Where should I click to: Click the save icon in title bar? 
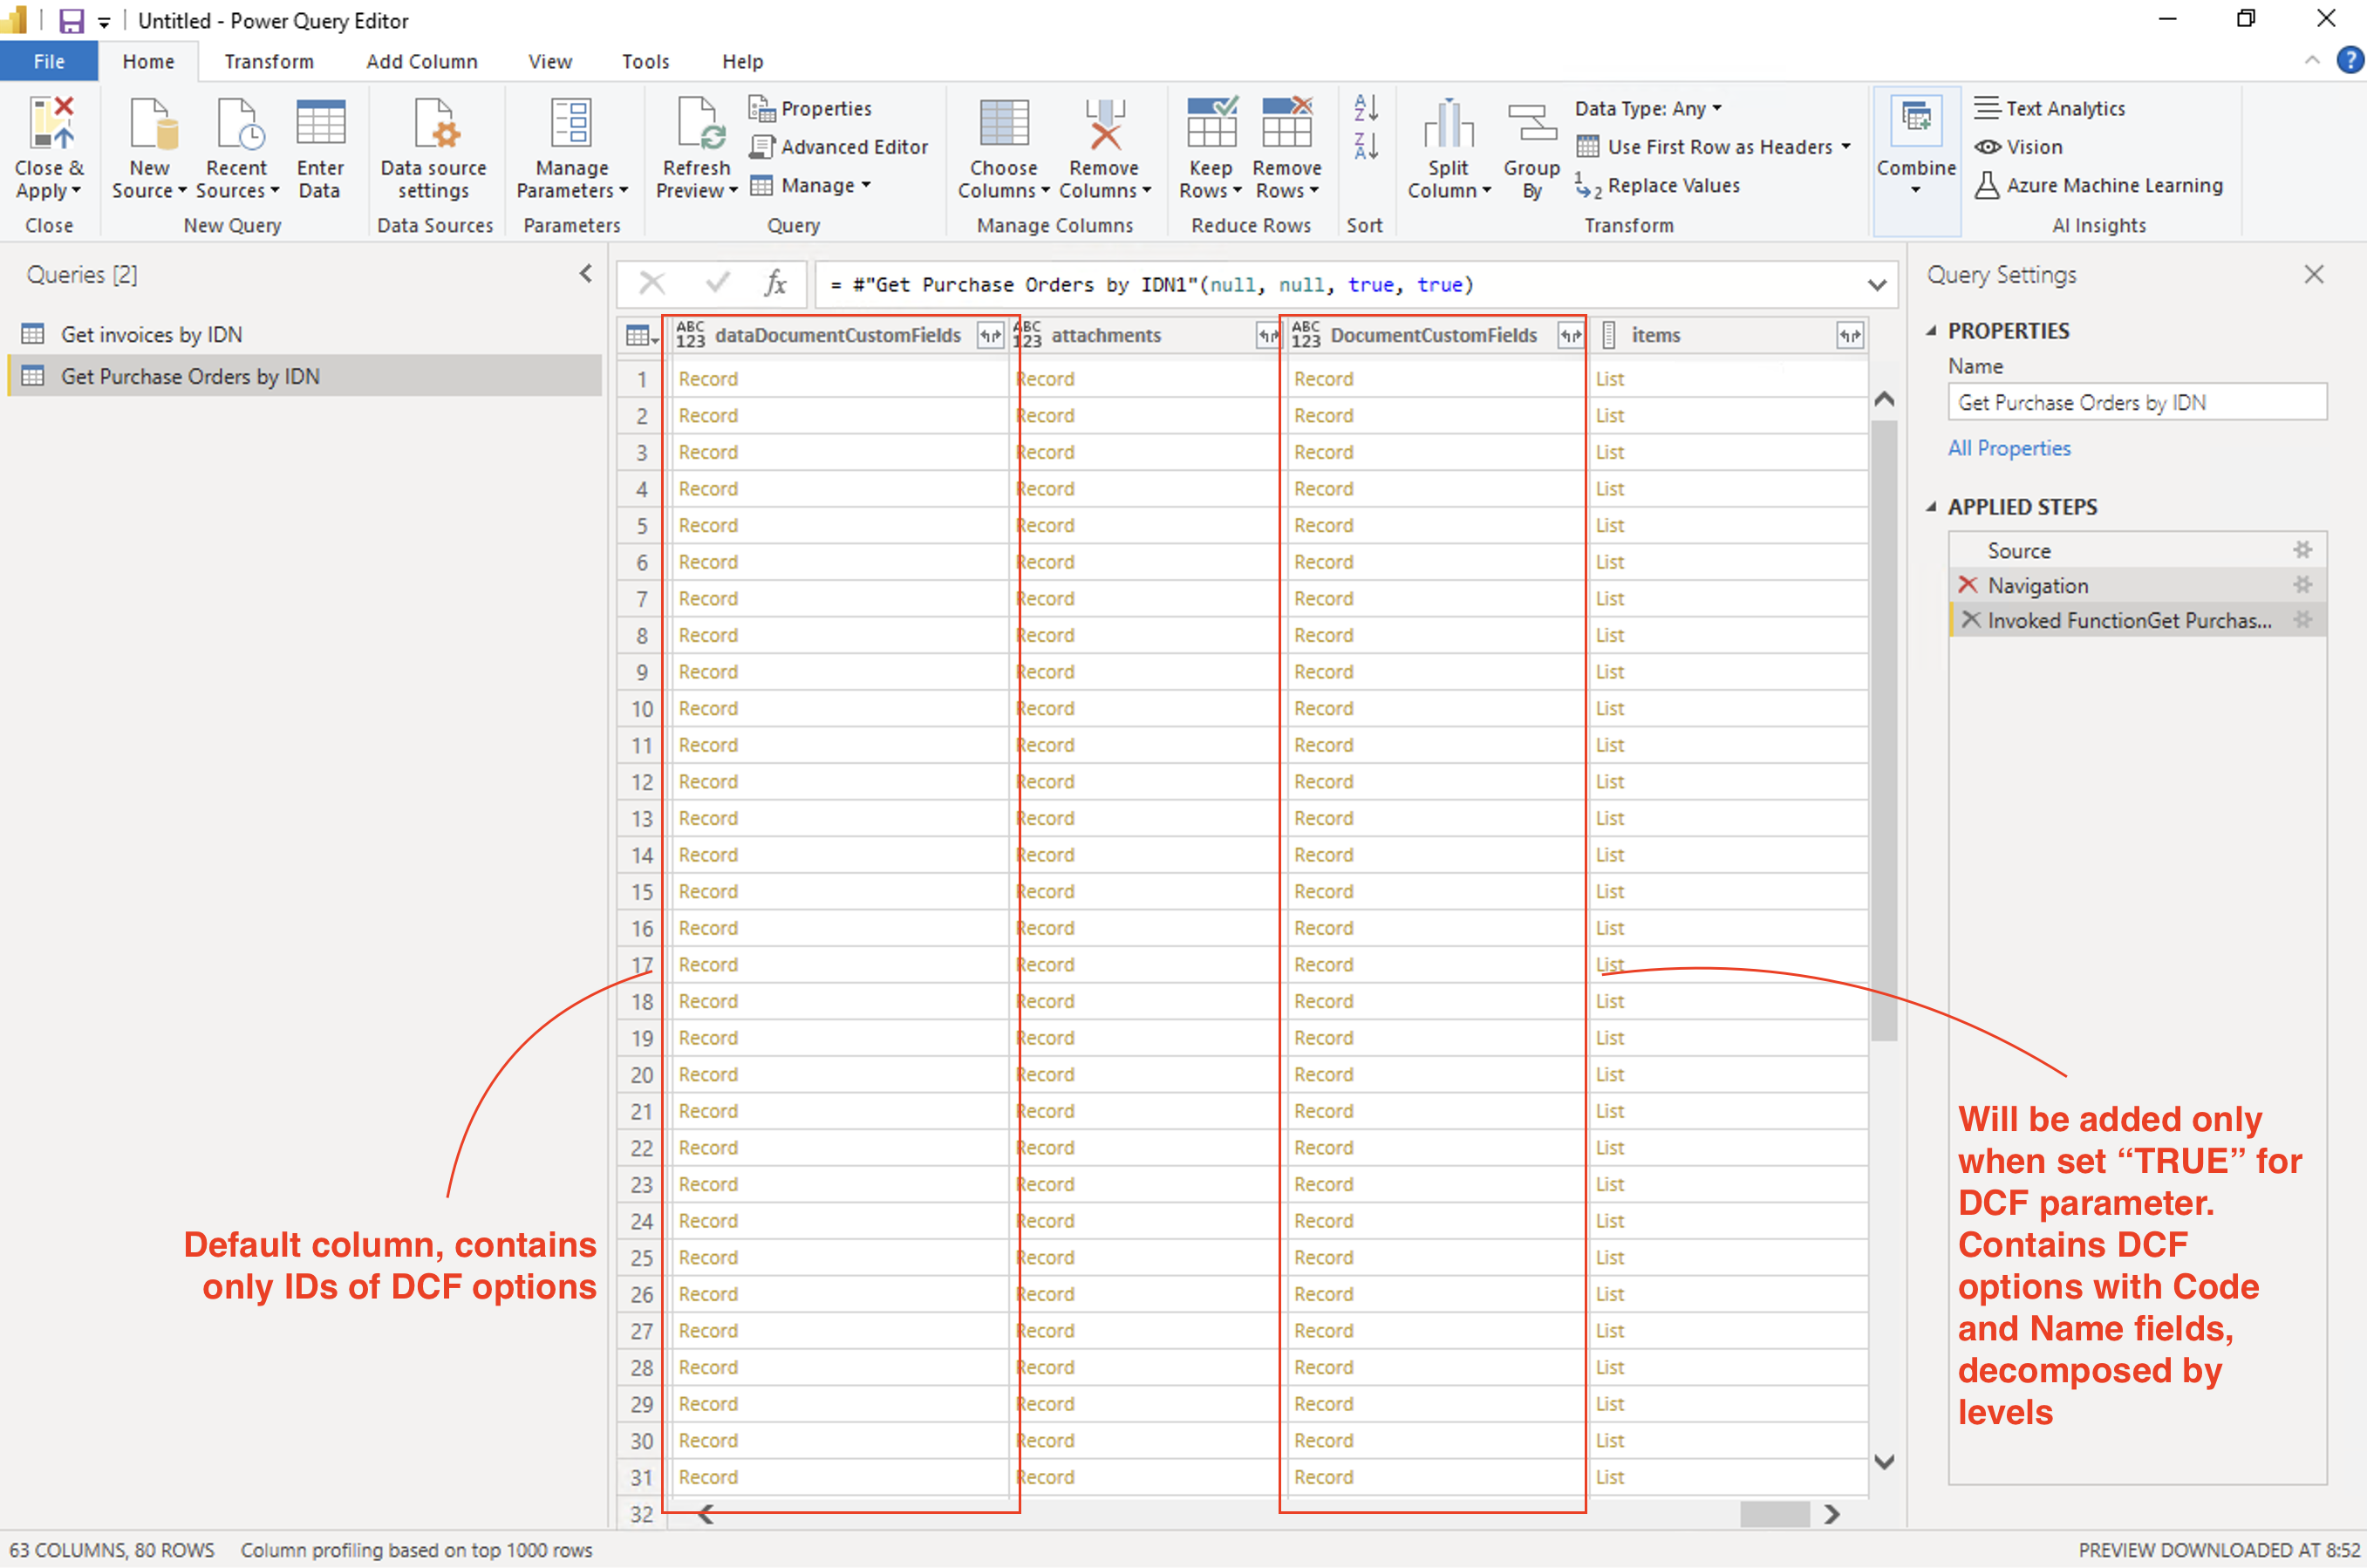click(x=71, y=20)
